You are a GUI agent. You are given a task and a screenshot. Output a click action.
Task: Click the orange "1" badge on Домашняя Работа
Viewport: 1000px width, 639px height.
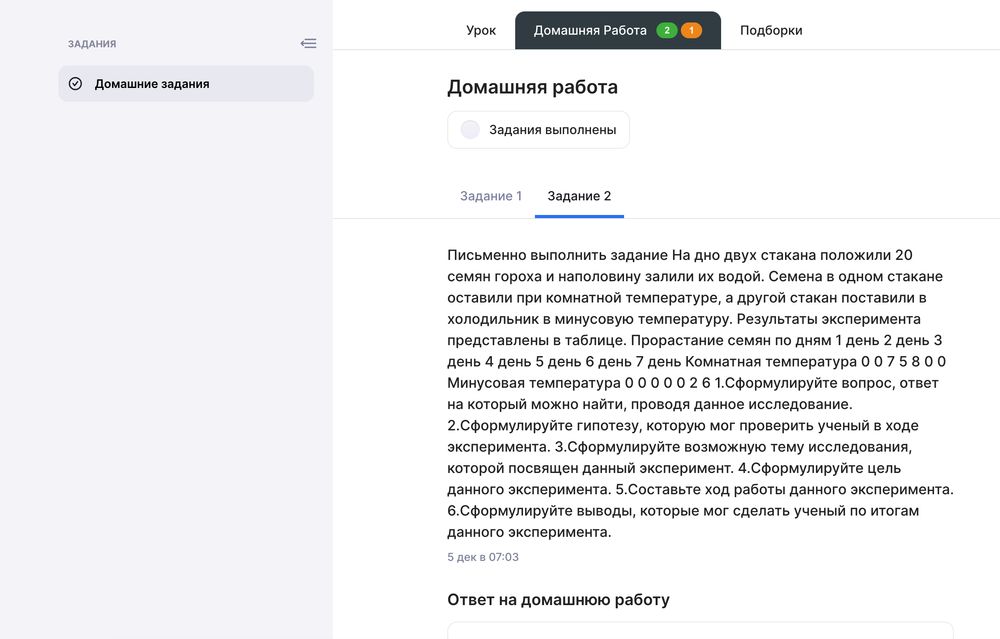[691, 31]
